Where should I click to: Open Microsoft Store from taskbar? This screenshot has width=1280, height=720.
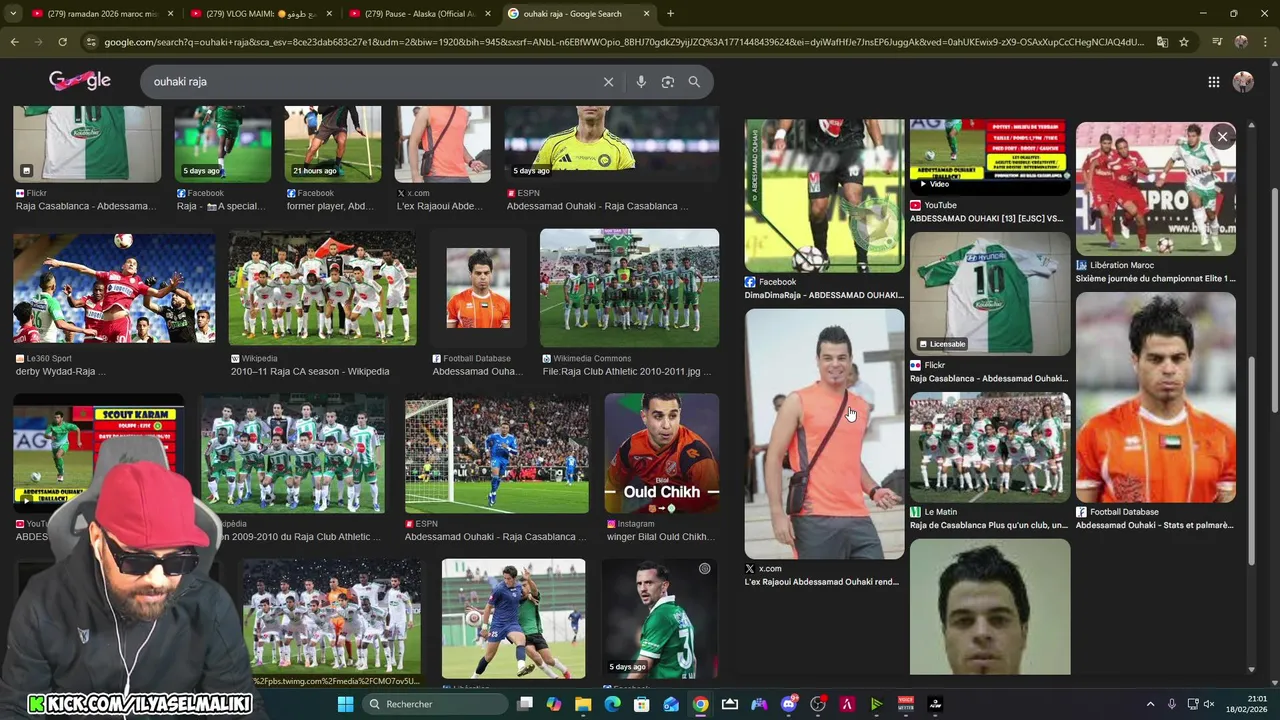click(642, 704)
